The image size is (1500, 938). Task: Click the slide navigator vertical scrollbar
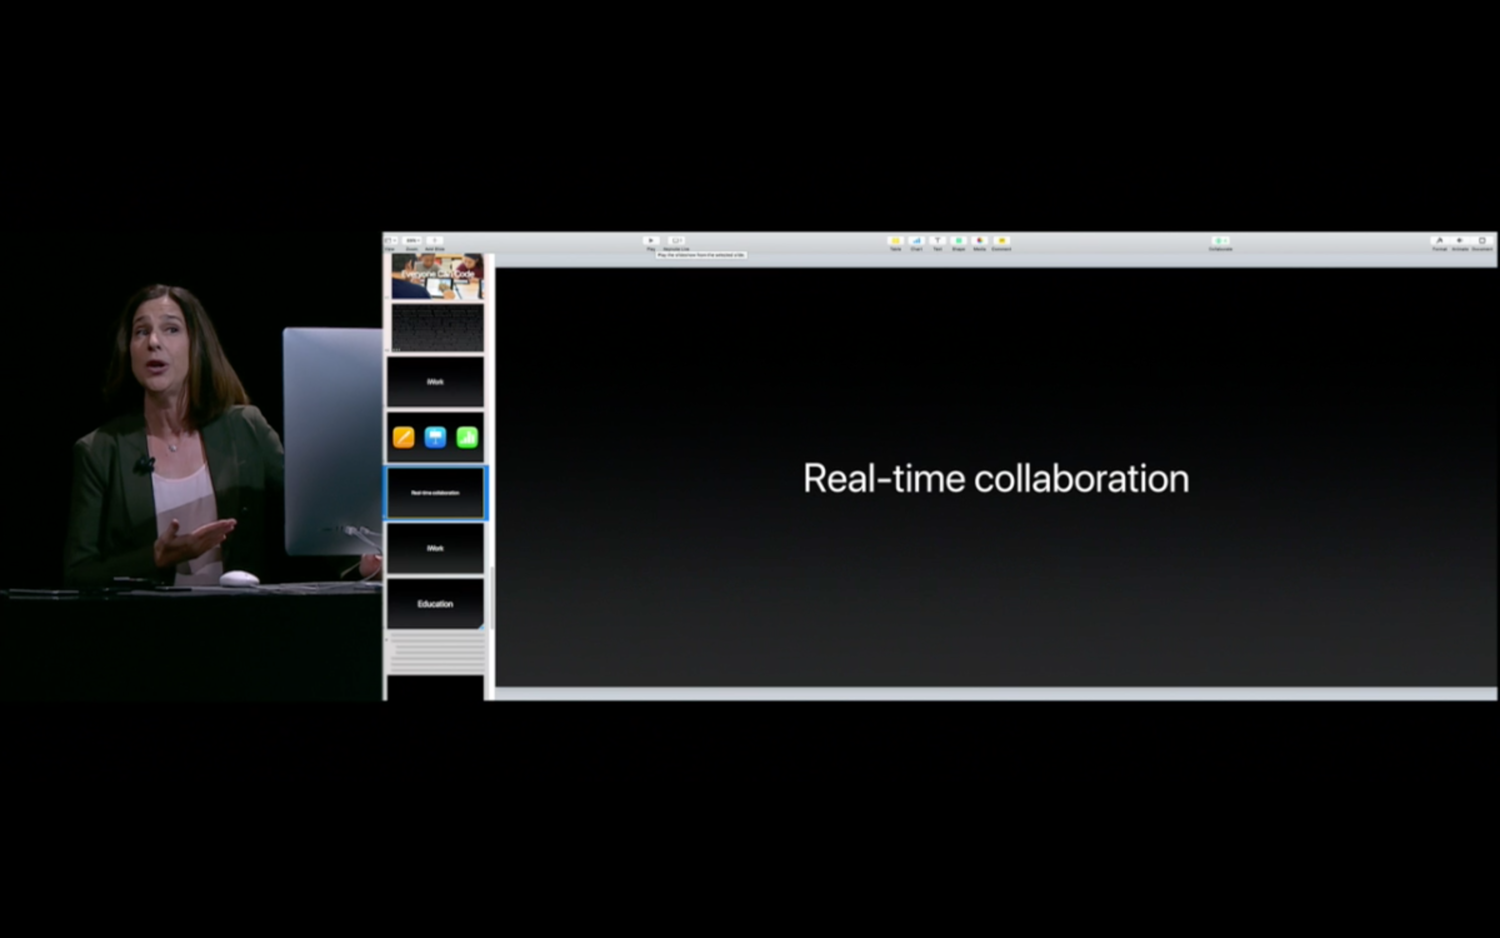point(490,600)
